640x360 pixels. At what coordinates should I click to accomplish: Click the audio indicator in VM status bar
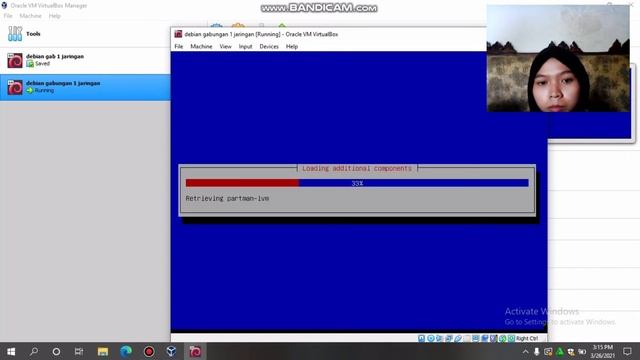click(x=439, y=338)
